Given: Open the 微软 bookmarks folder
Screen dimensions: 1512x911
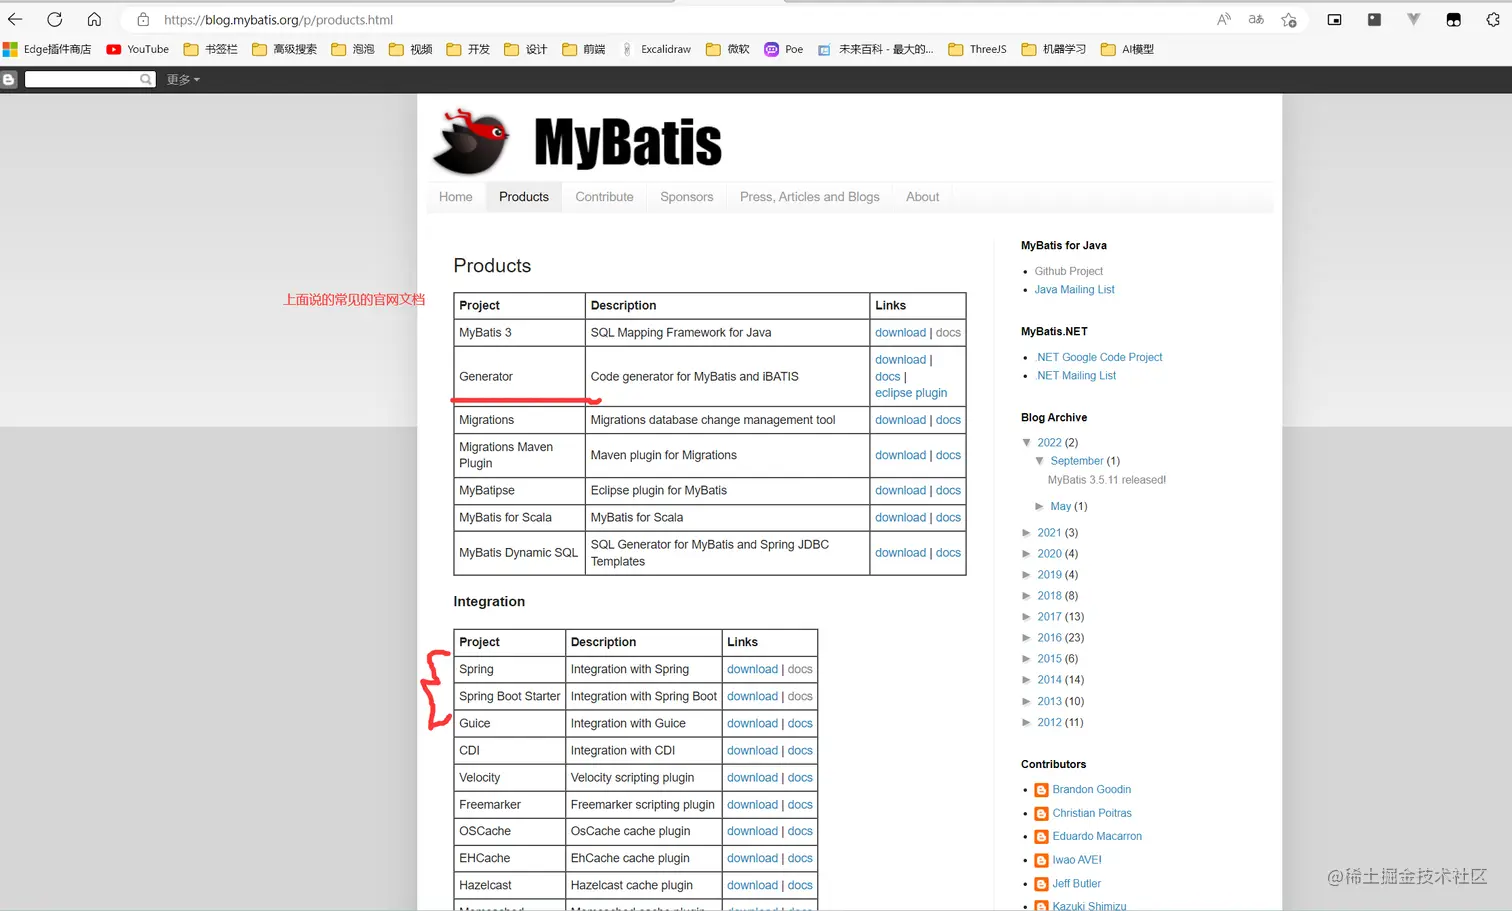Looking at the screenshot, I should (x=728, y=49).
